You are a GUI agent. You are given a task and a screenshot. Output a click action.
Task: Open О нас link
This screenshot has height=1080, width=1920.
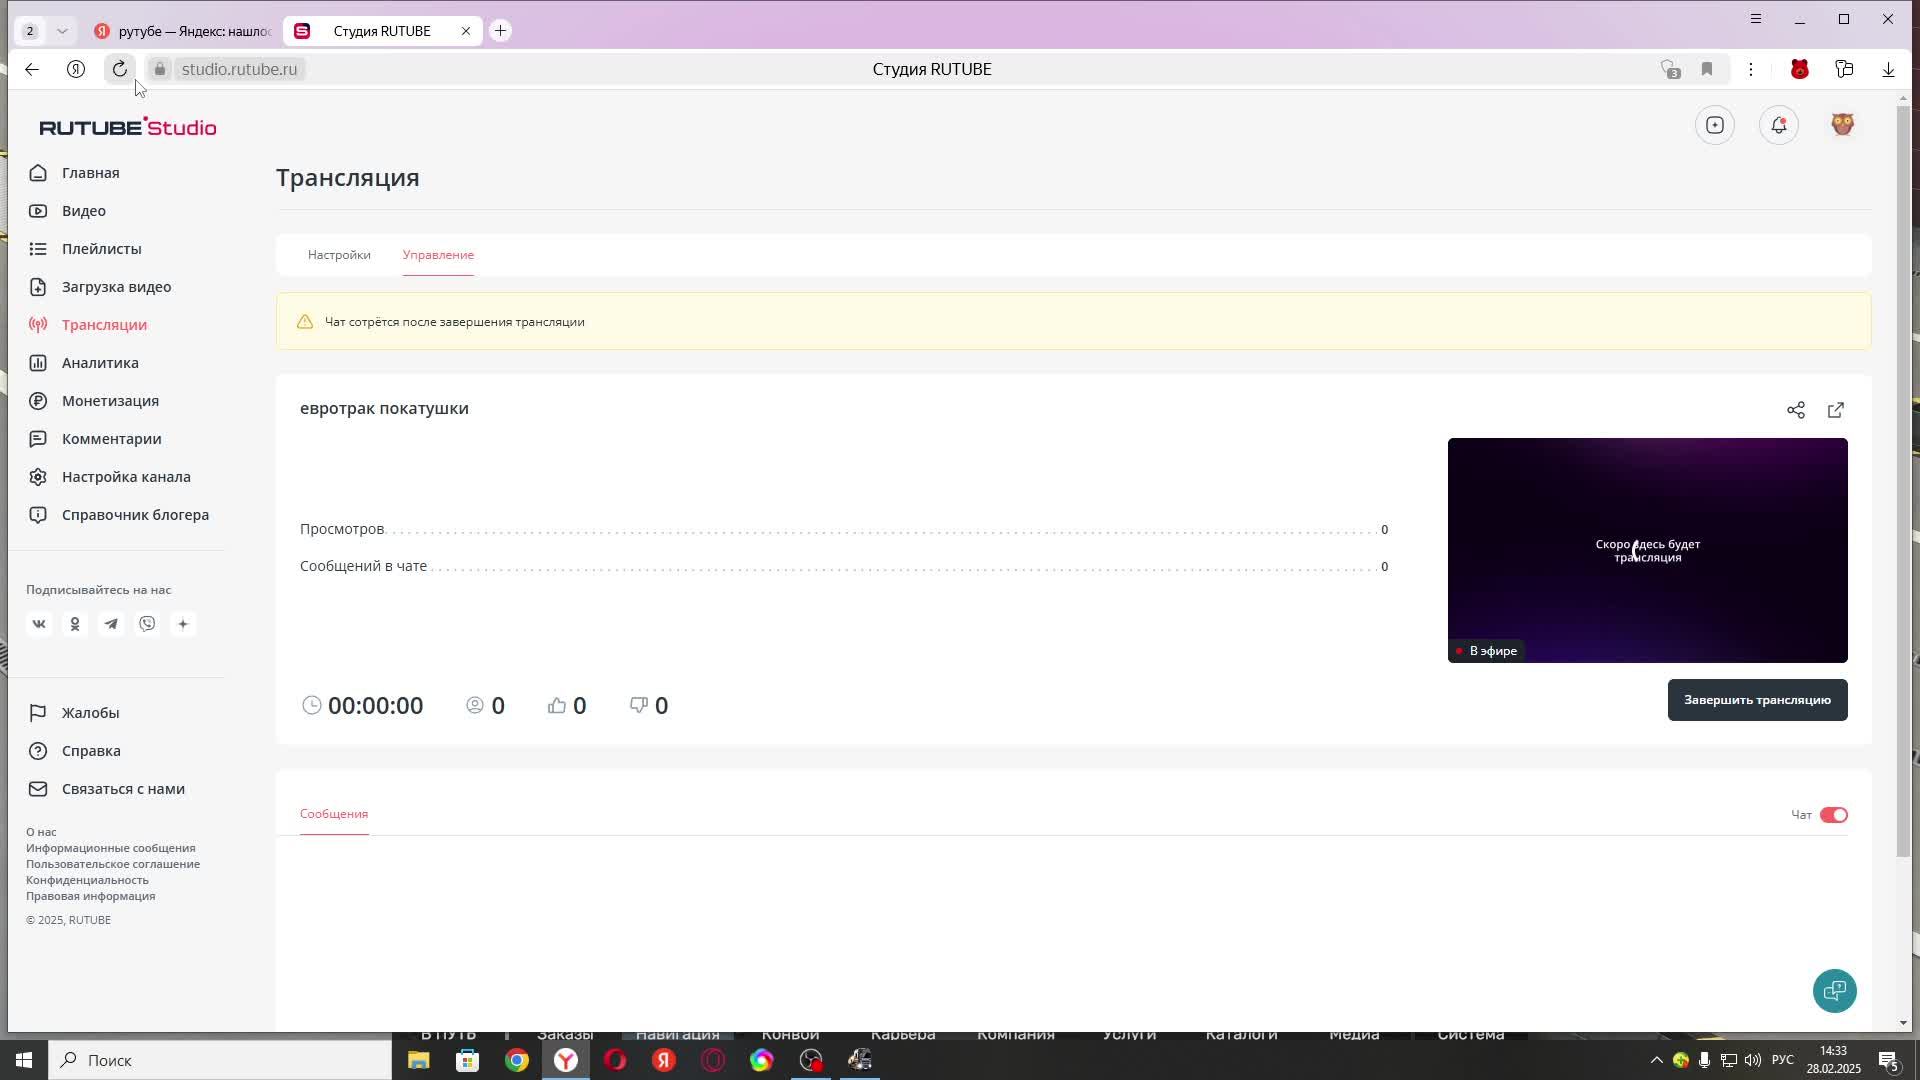[41, 832]
